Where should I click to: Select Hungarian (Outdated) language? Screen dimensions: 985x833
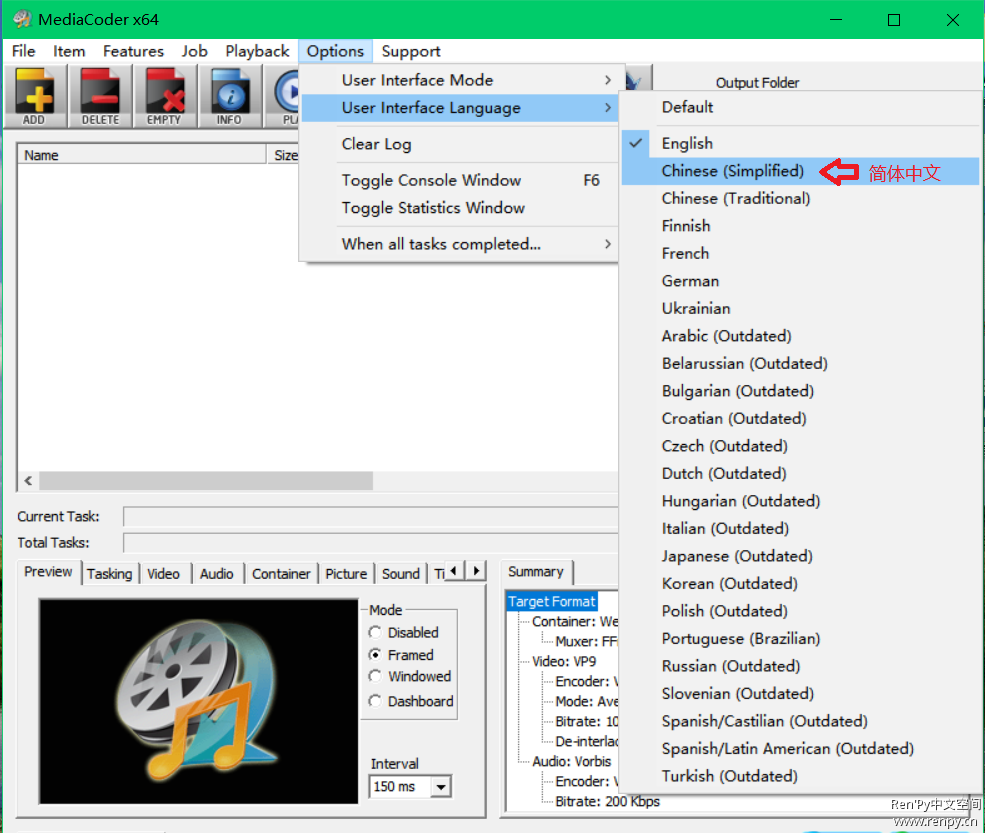point(800,501)
